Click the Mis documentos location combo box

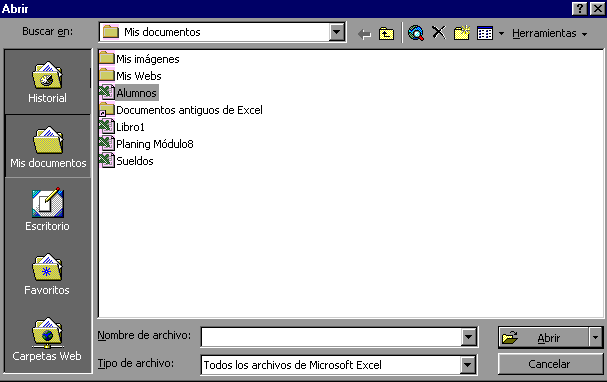click(222, 32)
